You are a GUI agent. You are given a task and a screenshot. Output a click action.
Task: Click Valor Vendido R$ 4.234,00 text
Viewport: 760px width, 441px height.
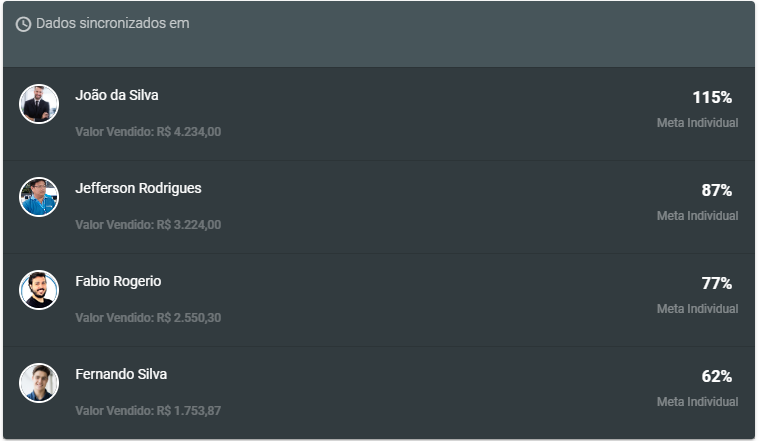point(148,132)
